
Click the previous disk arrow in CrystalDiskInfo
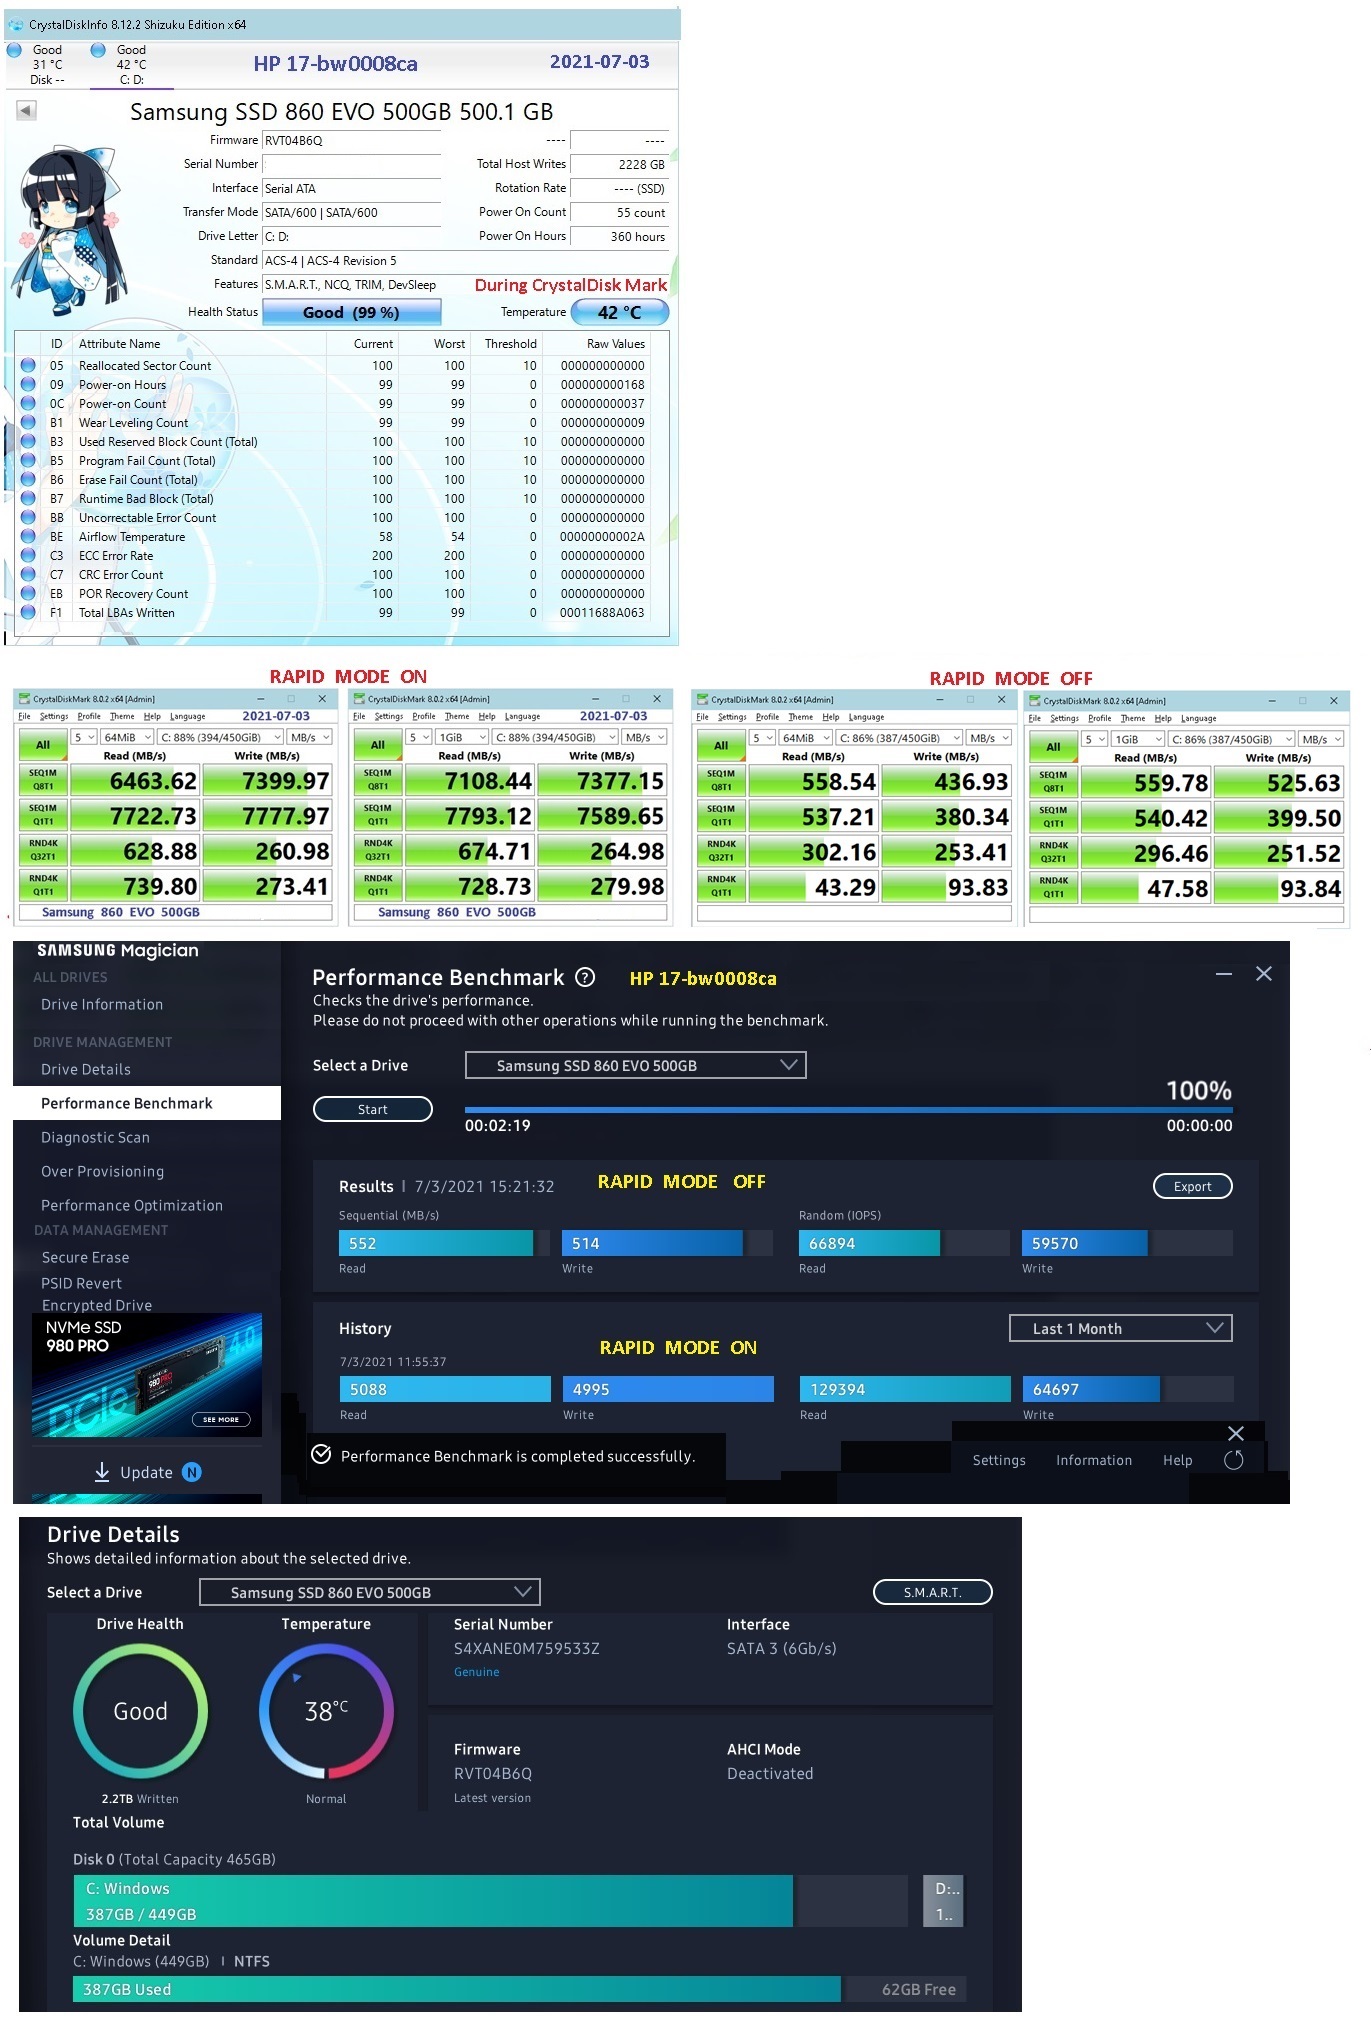pos(27,110)
